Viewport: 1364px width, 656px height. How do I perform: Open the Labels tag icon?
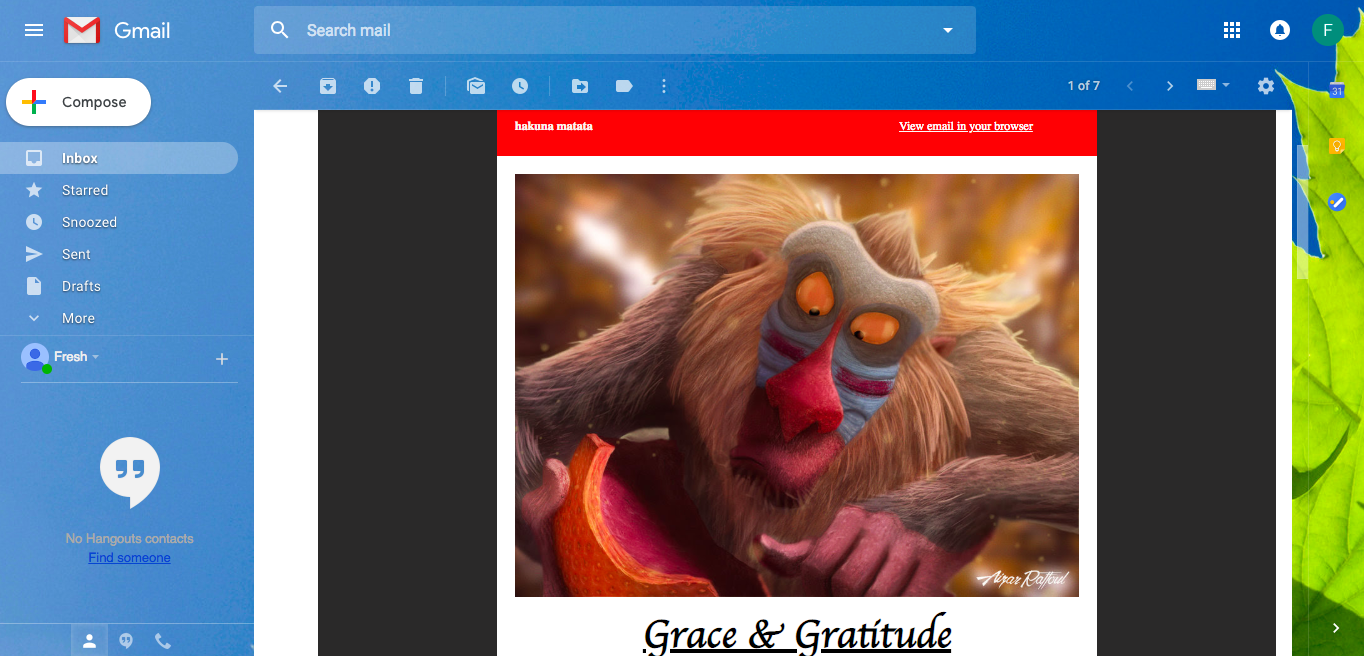pyautogui.click(x=624, y=86)
